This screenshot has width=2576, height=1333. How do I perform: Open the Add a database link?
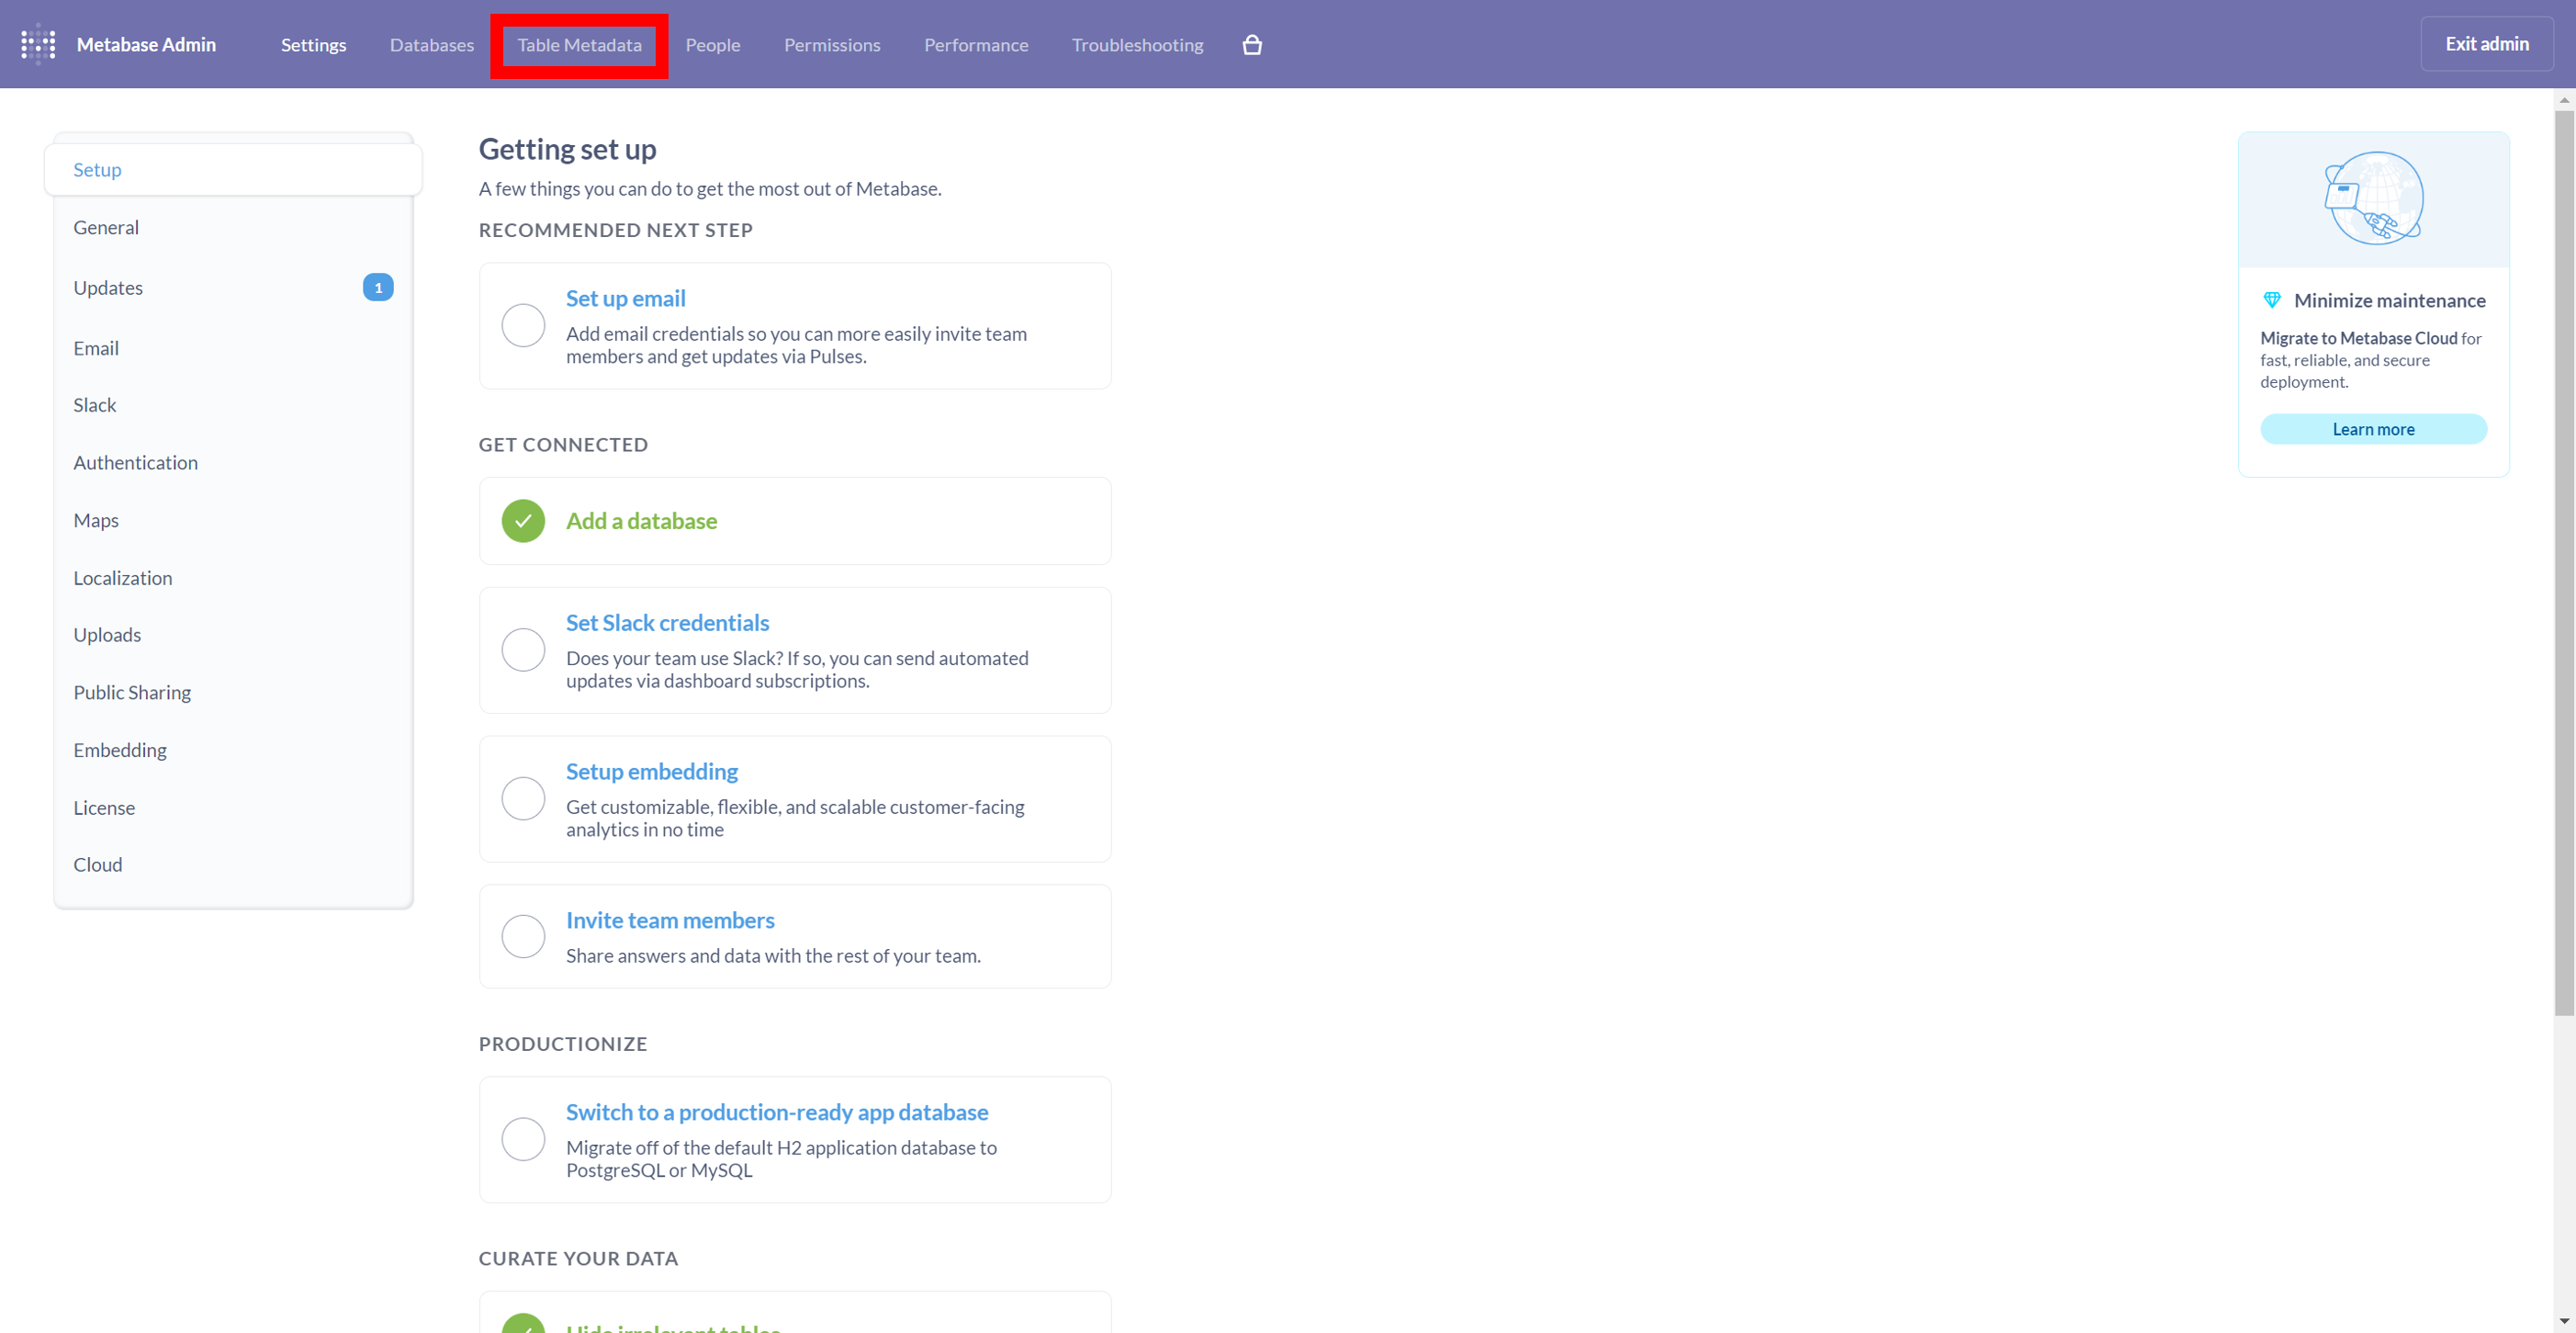641,521
